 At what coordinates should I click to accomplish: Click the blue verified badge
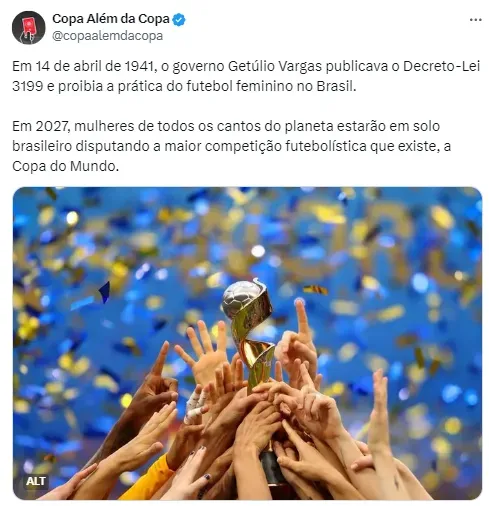(179, 19)
